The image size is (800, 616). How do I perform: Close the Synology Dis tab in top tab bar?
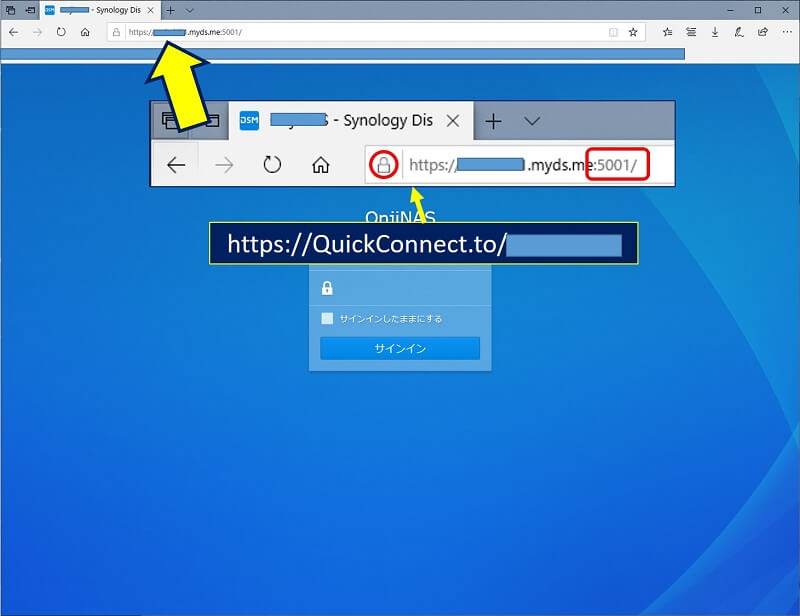(153, 9)
